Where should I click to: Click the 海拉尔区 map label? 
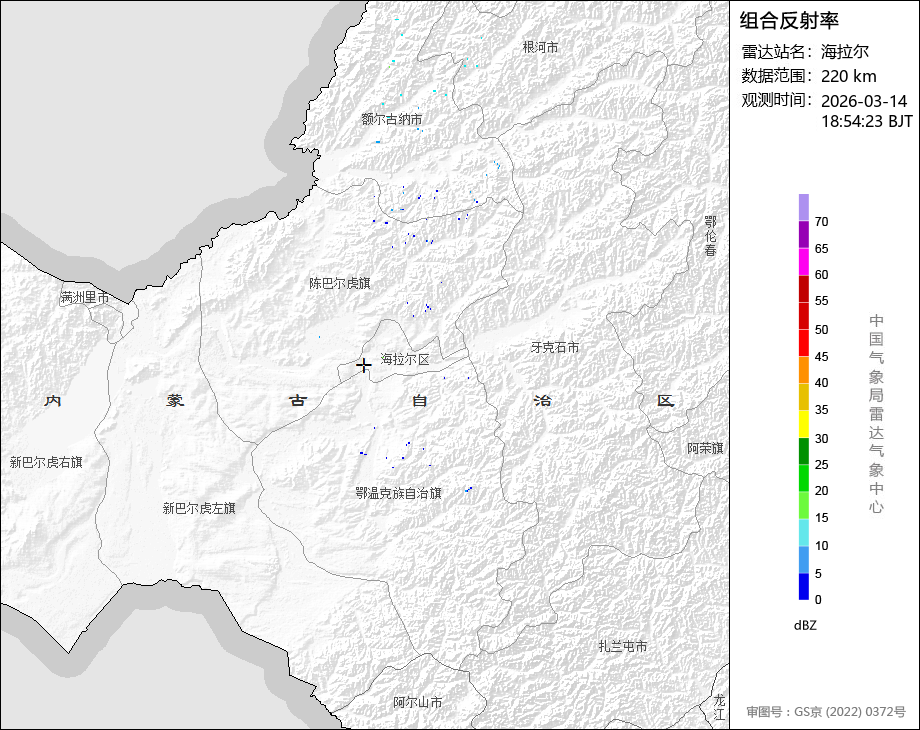(x=405, y=359)
